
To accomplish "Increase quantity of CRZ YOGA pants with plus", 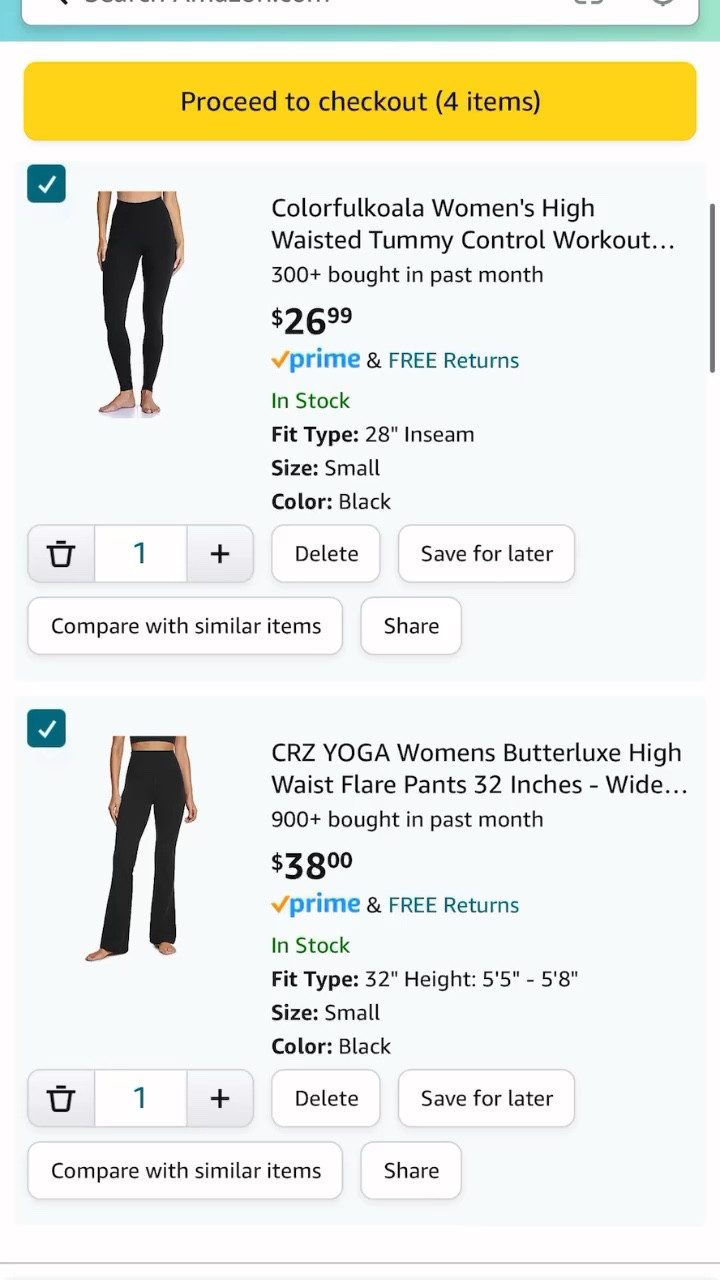I will pyautogui.click(x=220, y=1098).
